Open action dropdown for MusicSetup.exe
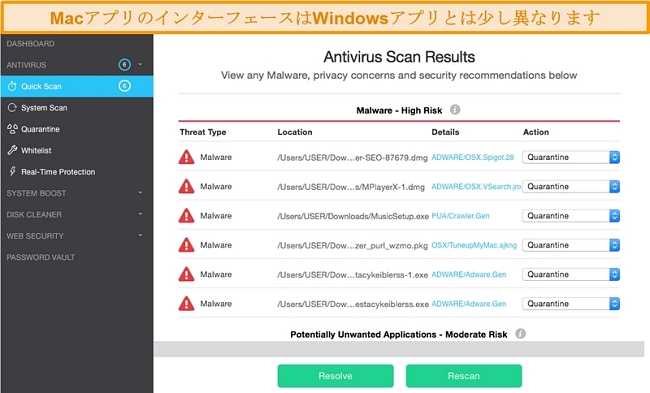The height and width of the screenshot is (393, 650). 571,216
